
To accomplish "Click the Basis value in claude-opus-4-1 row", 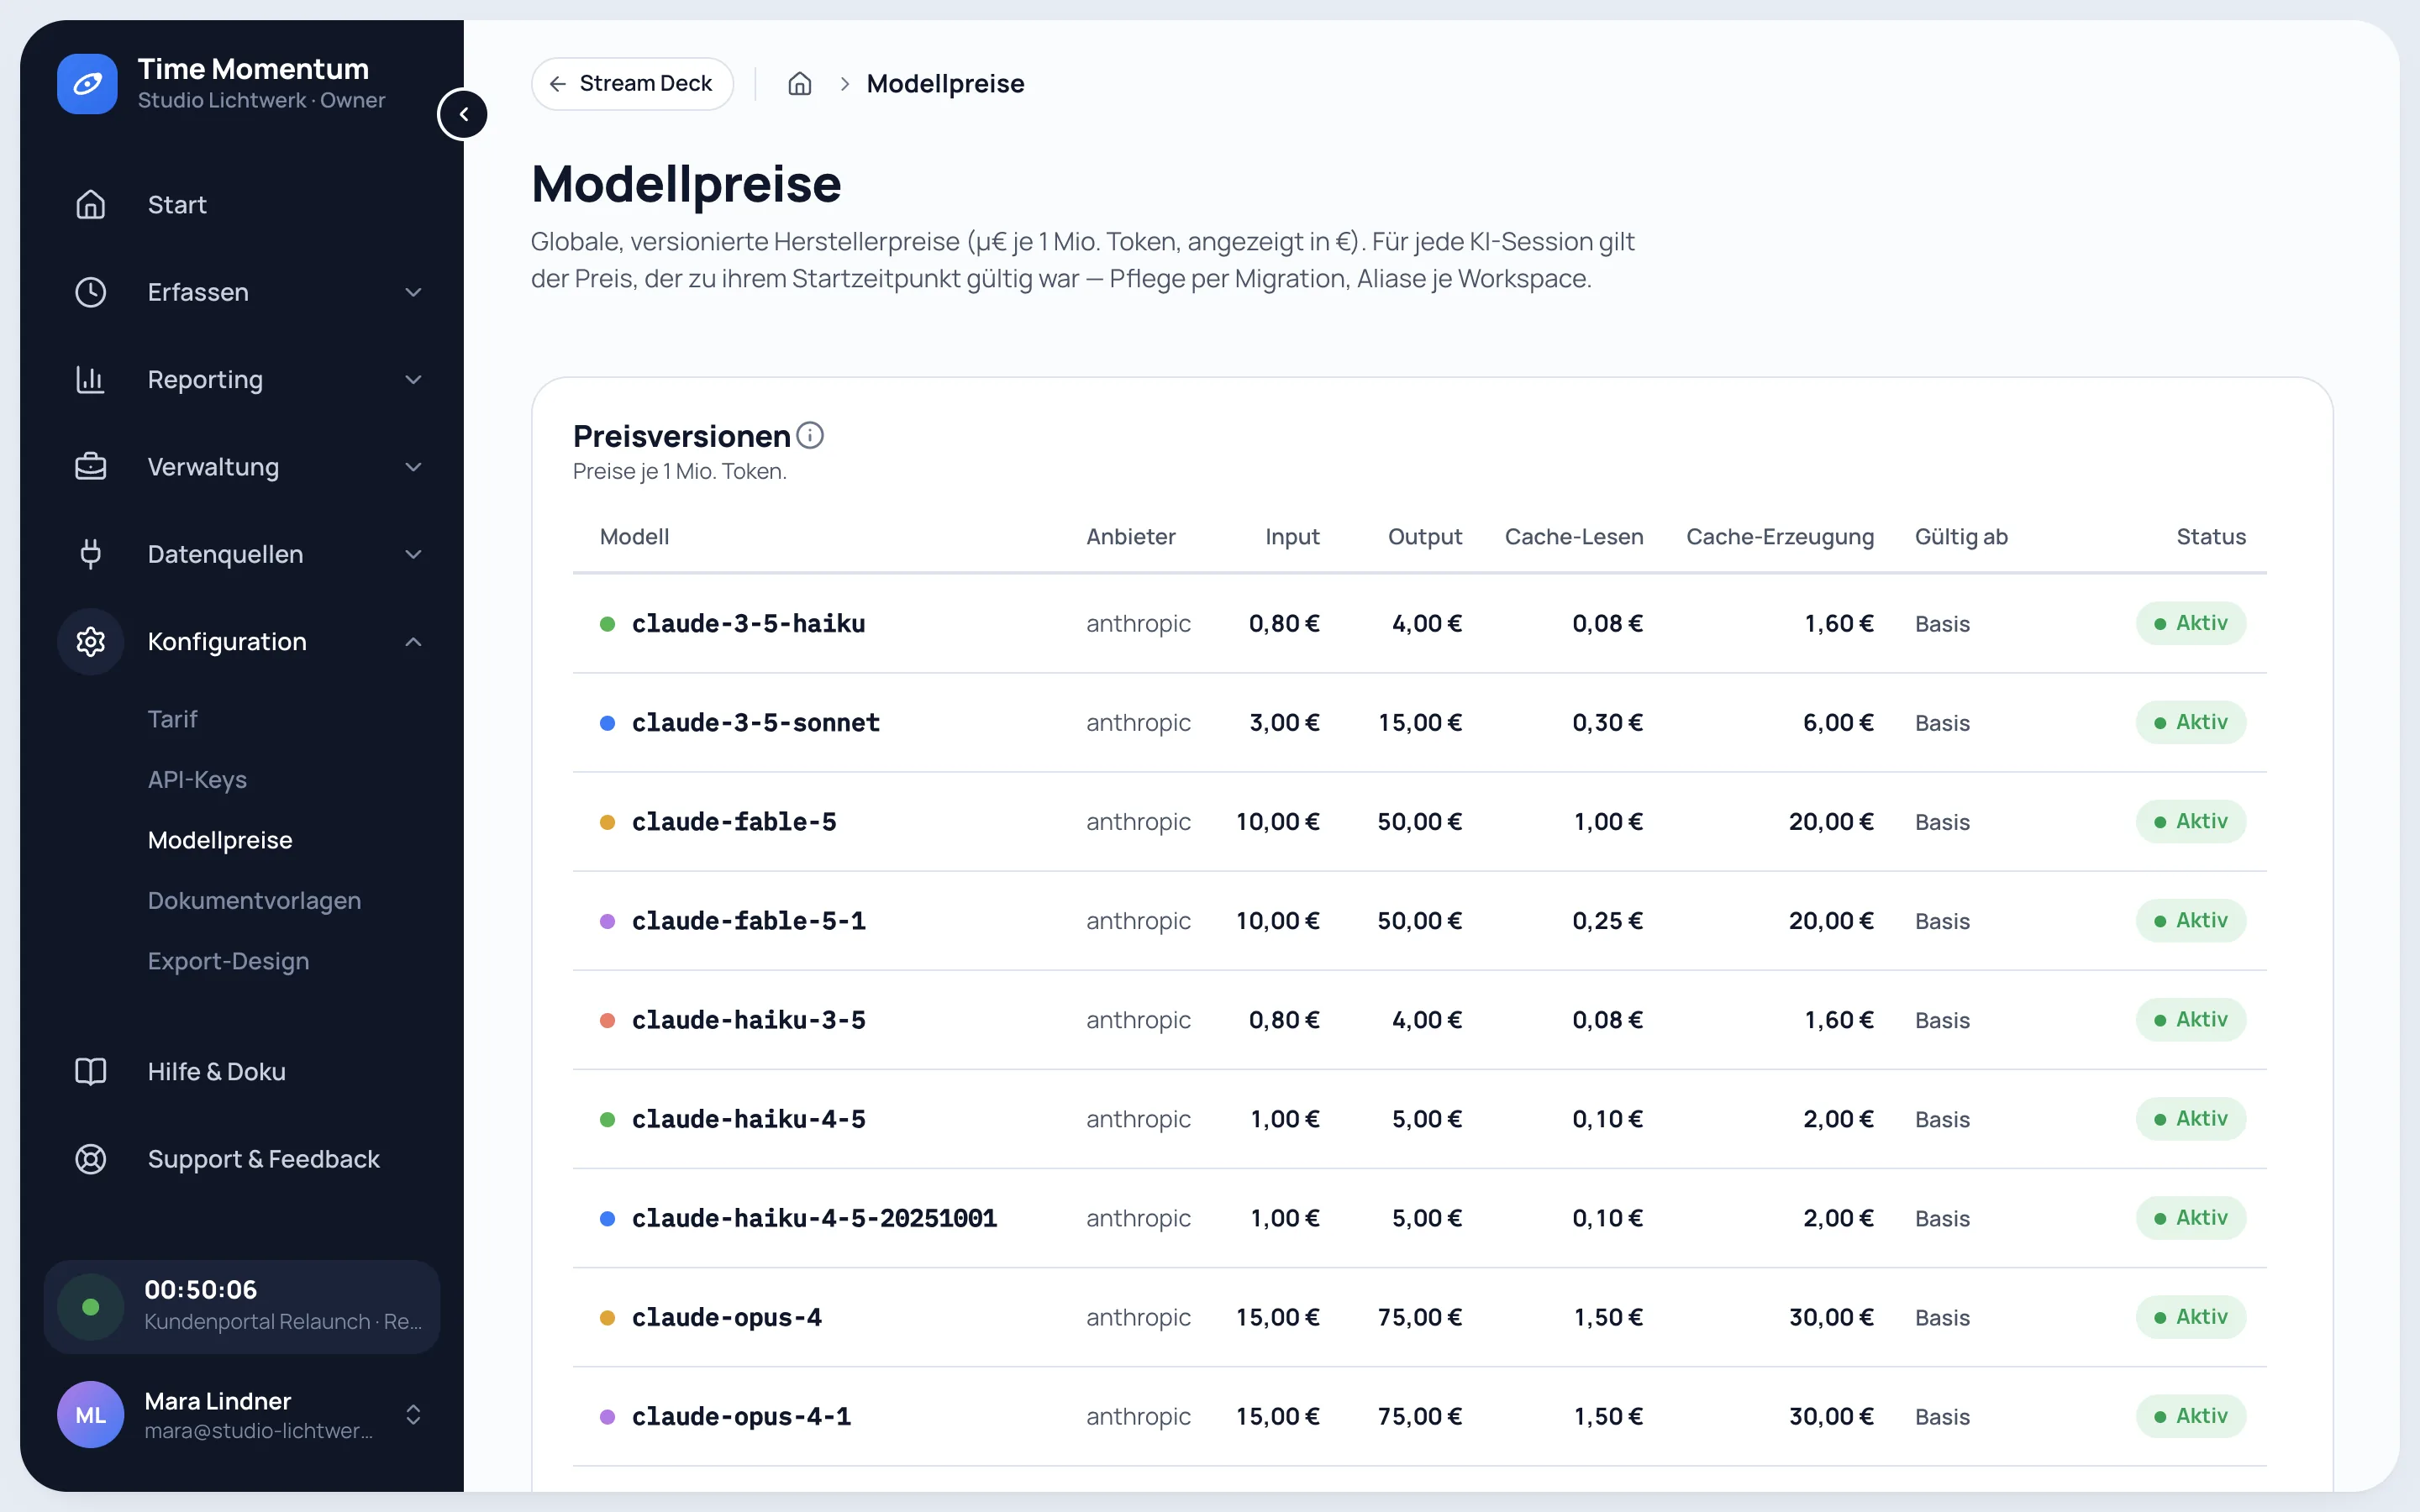I will (x=1942, y=1417).
